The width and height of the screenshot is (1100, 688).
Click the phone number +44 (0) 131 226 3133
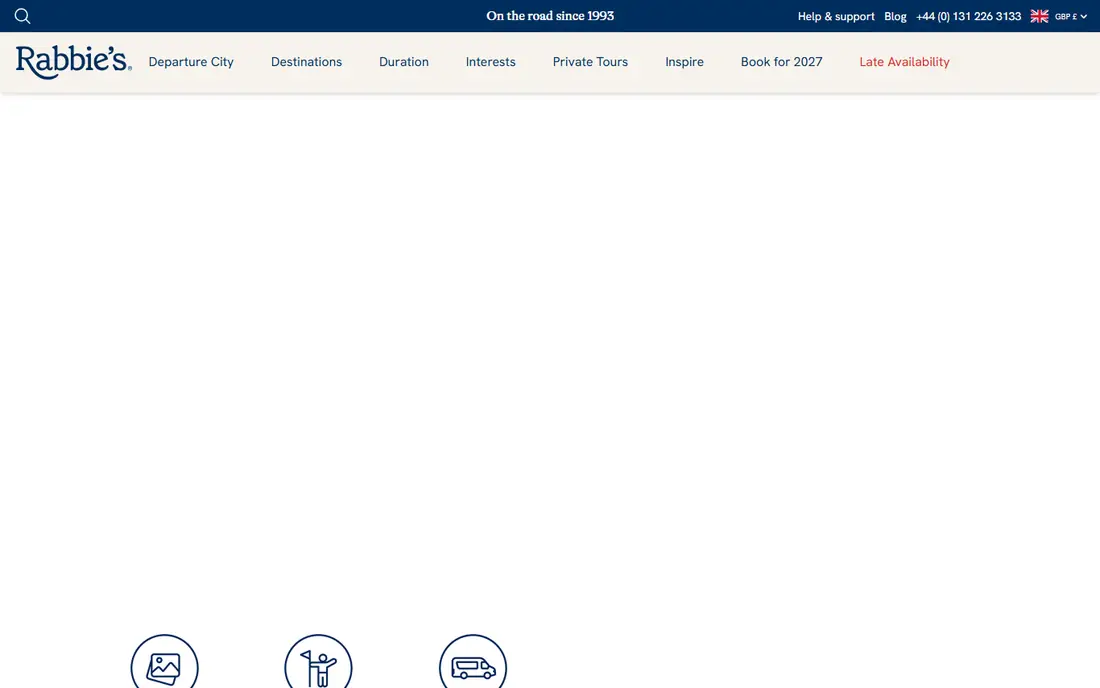(x=968, y=16)
